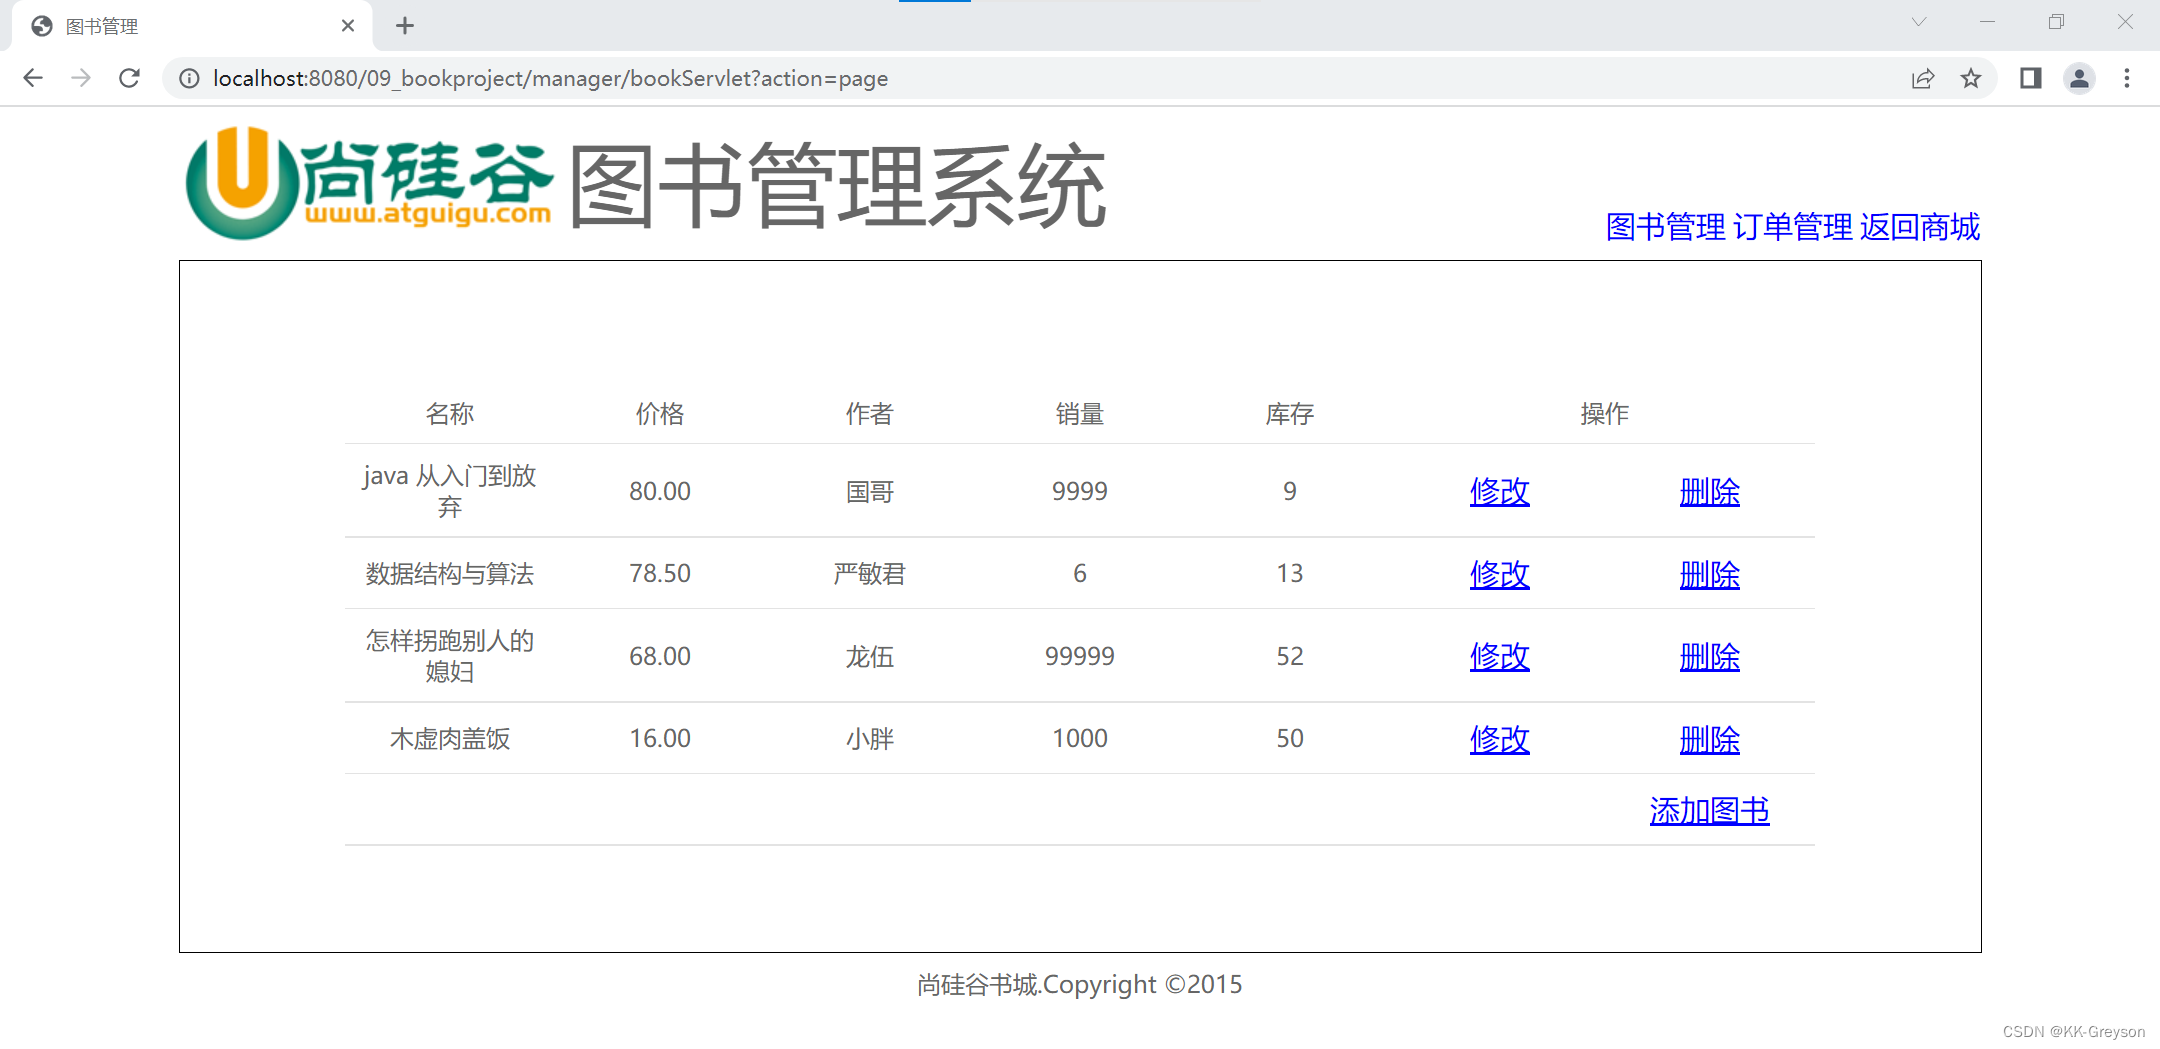Click price 80.00
Image resolution: width=2160 pixels, height=1049 pixels.
pyautogui.click(x=660, y=491)
